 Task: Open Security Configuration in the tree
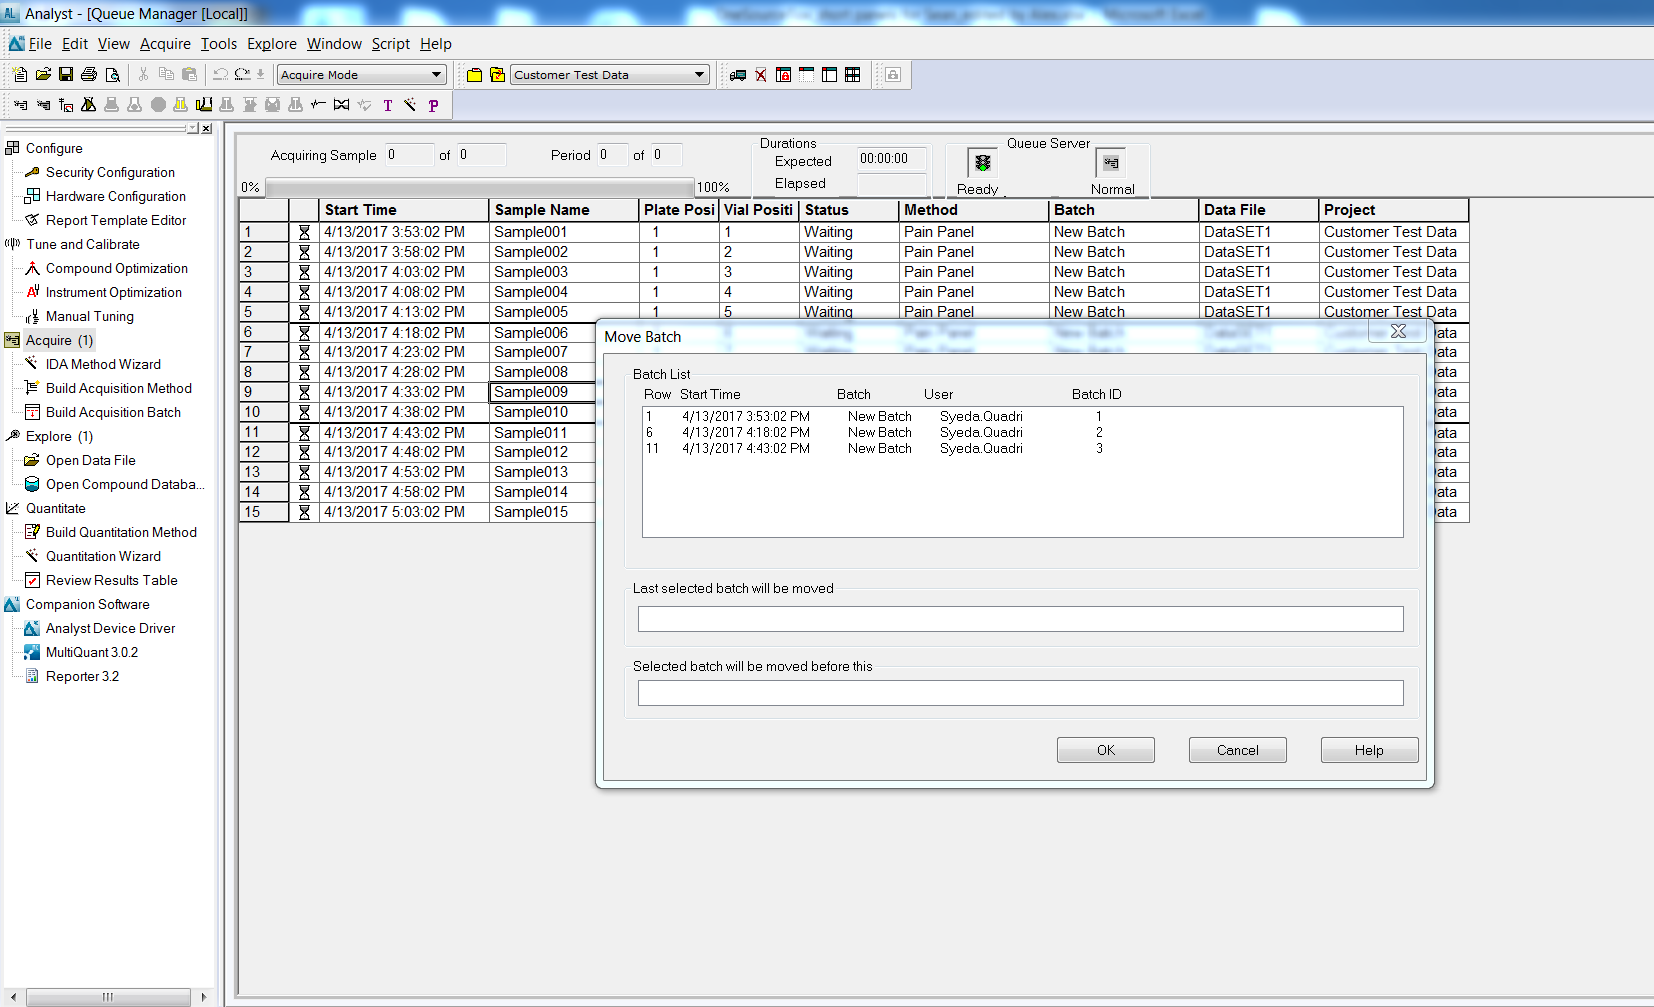[110, 172]
